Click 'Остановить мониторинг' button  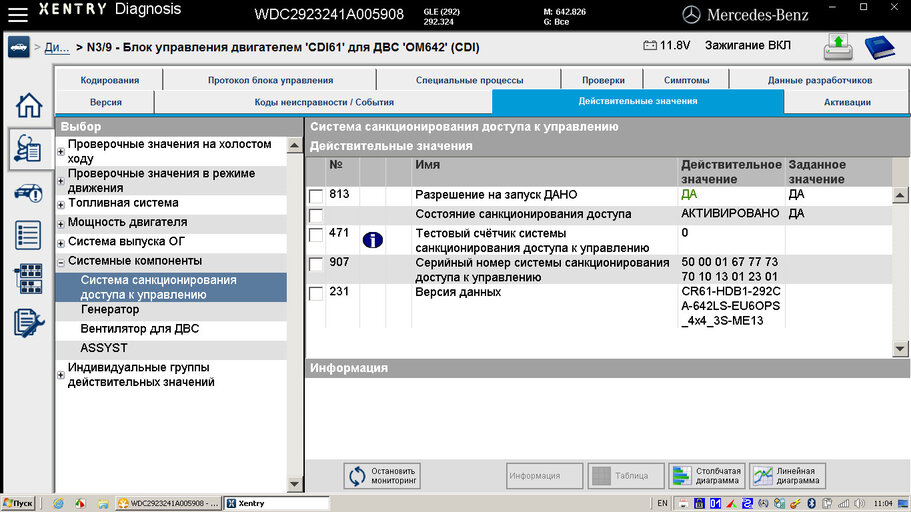click(x=382, y=476)
